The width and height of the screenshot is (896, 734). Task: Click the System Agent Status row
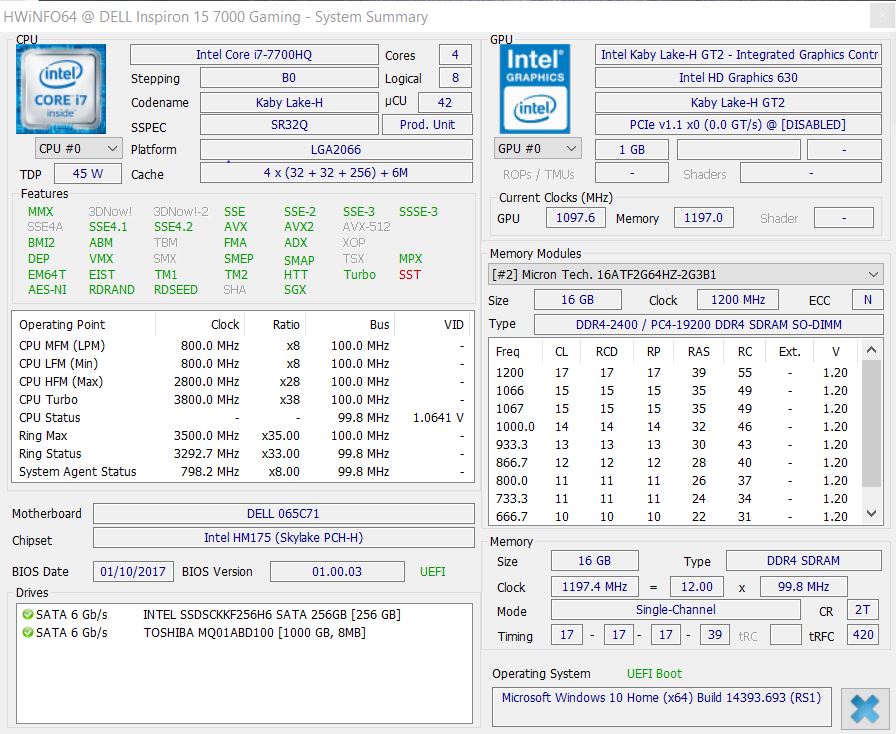[243, 472]
